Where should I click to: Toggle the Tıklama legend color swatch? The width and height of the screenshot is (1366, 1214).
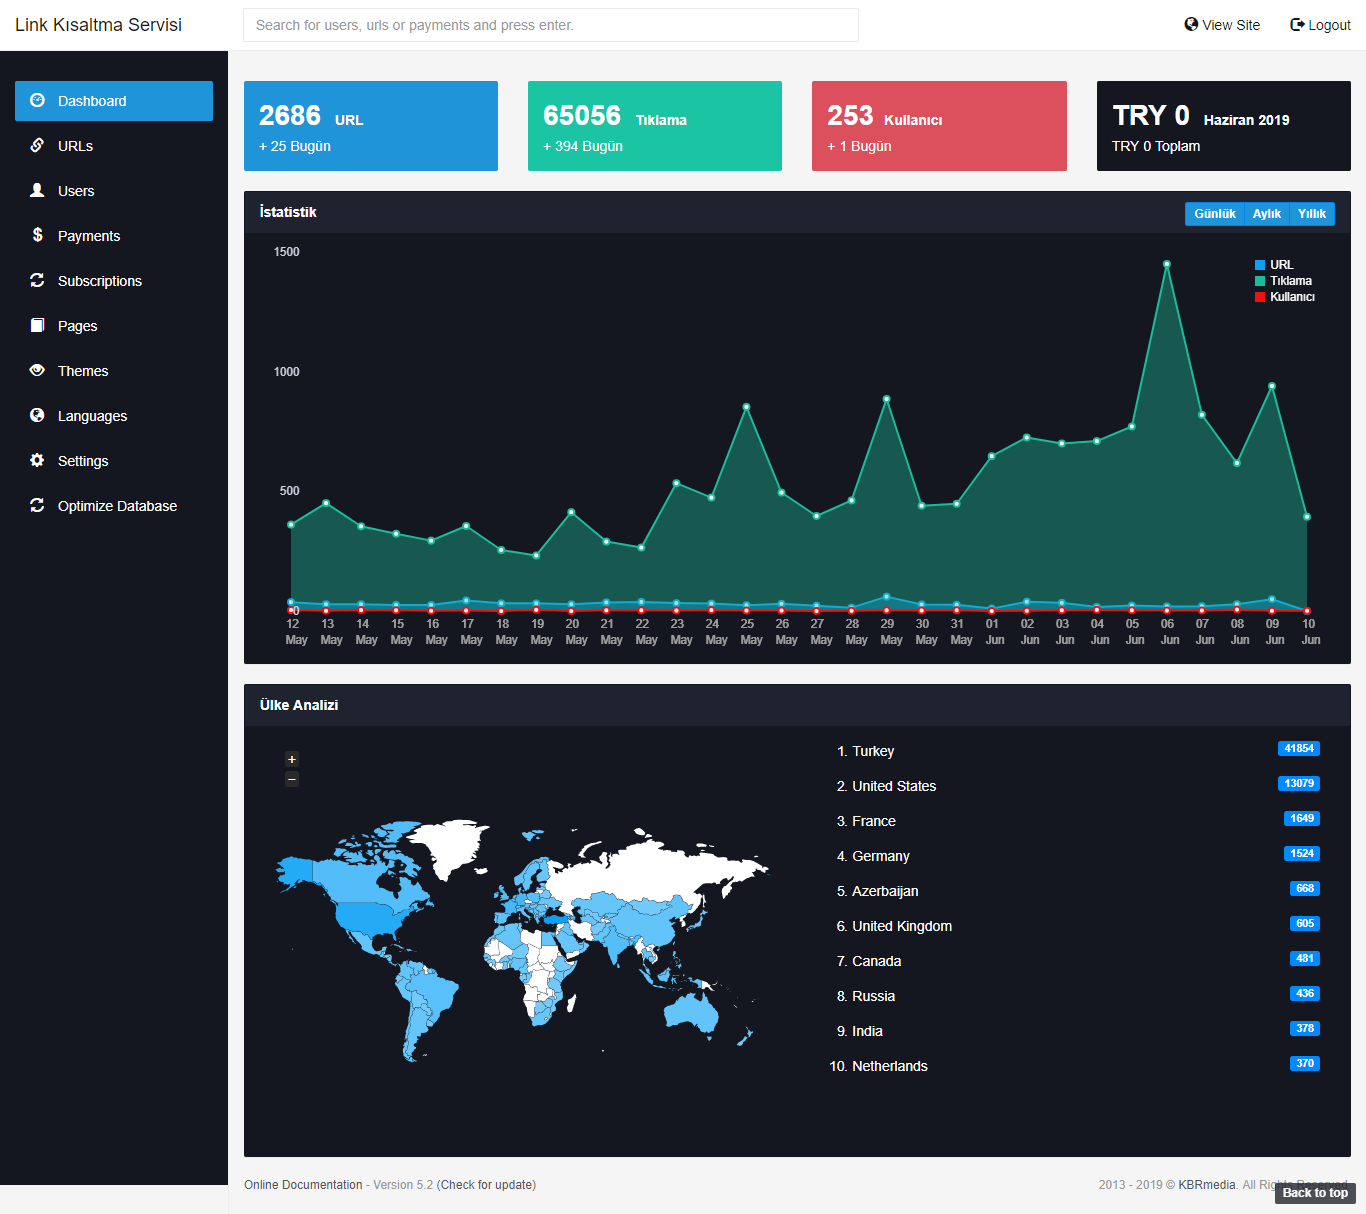[x=1260, y=281]
